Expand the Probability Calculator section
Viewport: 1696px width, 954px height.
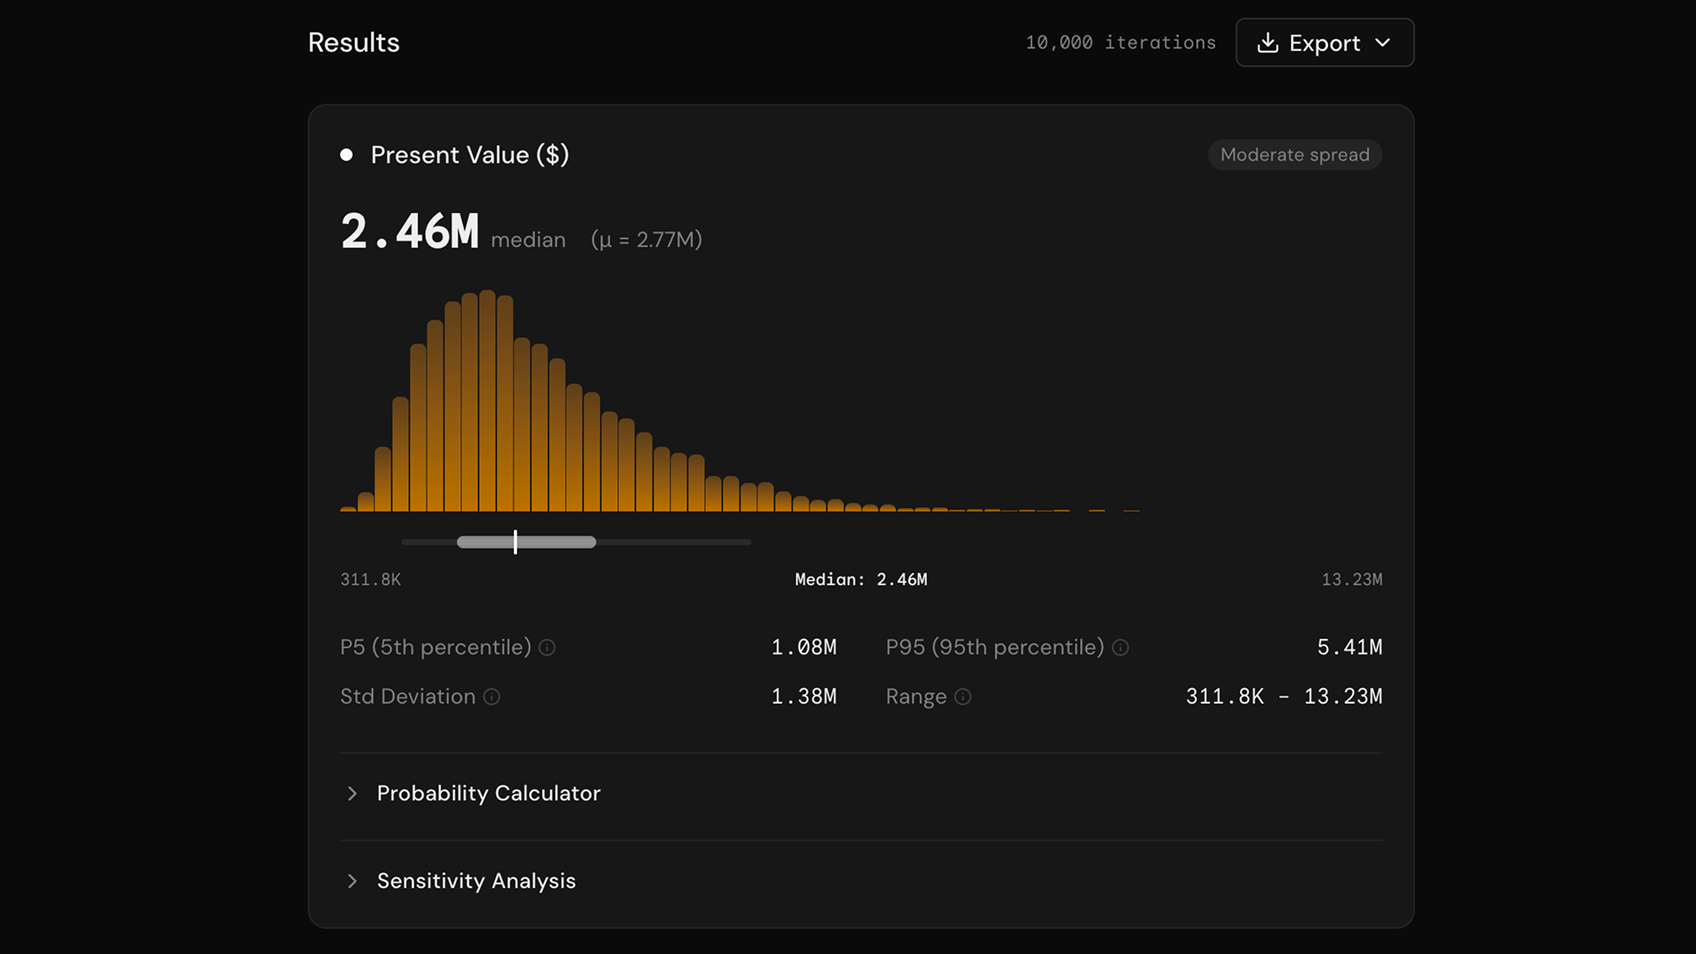pos(488,793)
